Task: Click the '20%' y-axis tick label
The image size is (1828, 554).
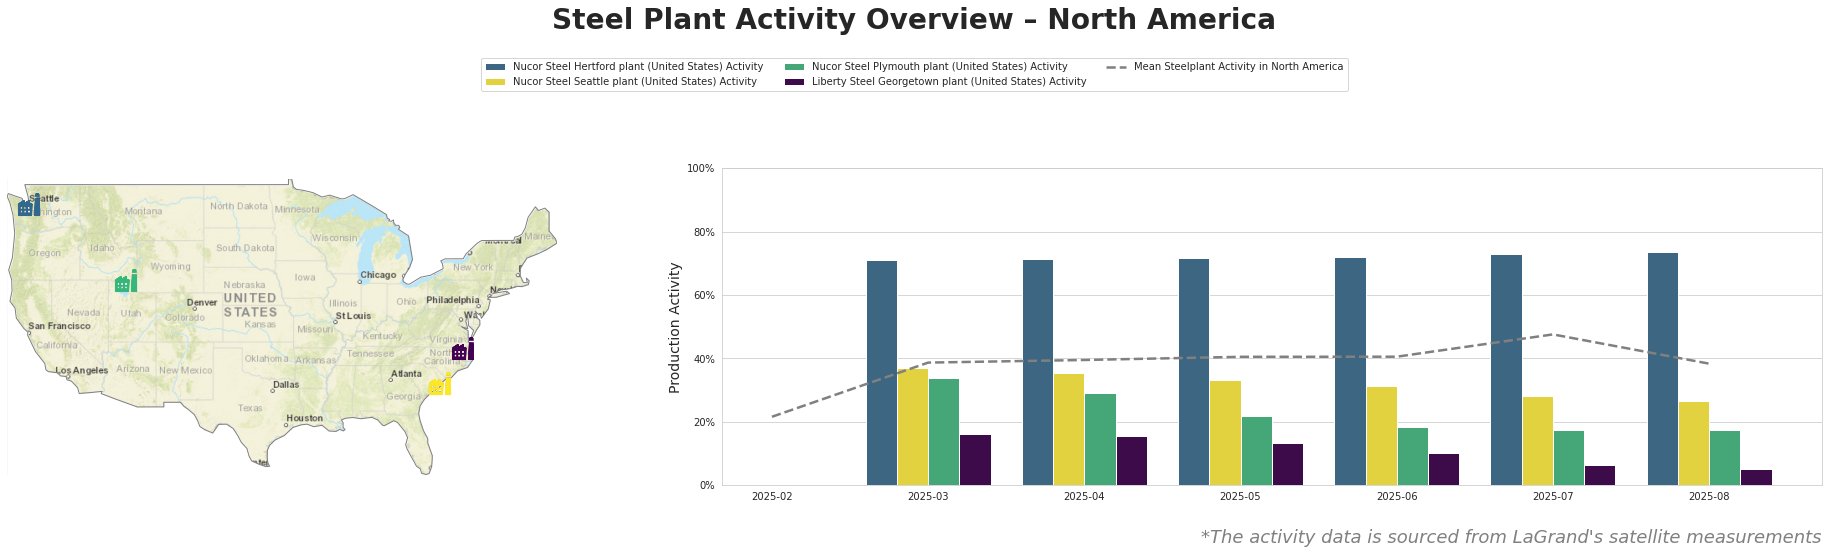Action: pos(704,422)
